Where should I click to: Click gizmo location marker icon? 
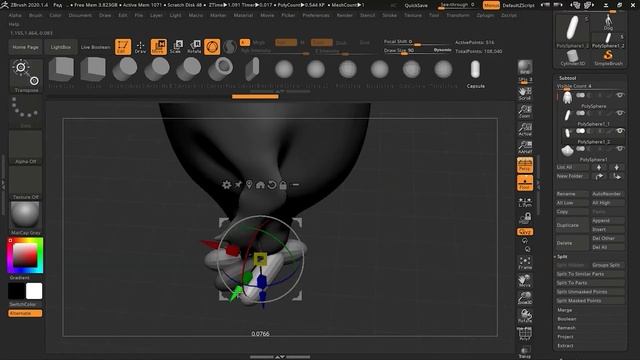point(249,185)
